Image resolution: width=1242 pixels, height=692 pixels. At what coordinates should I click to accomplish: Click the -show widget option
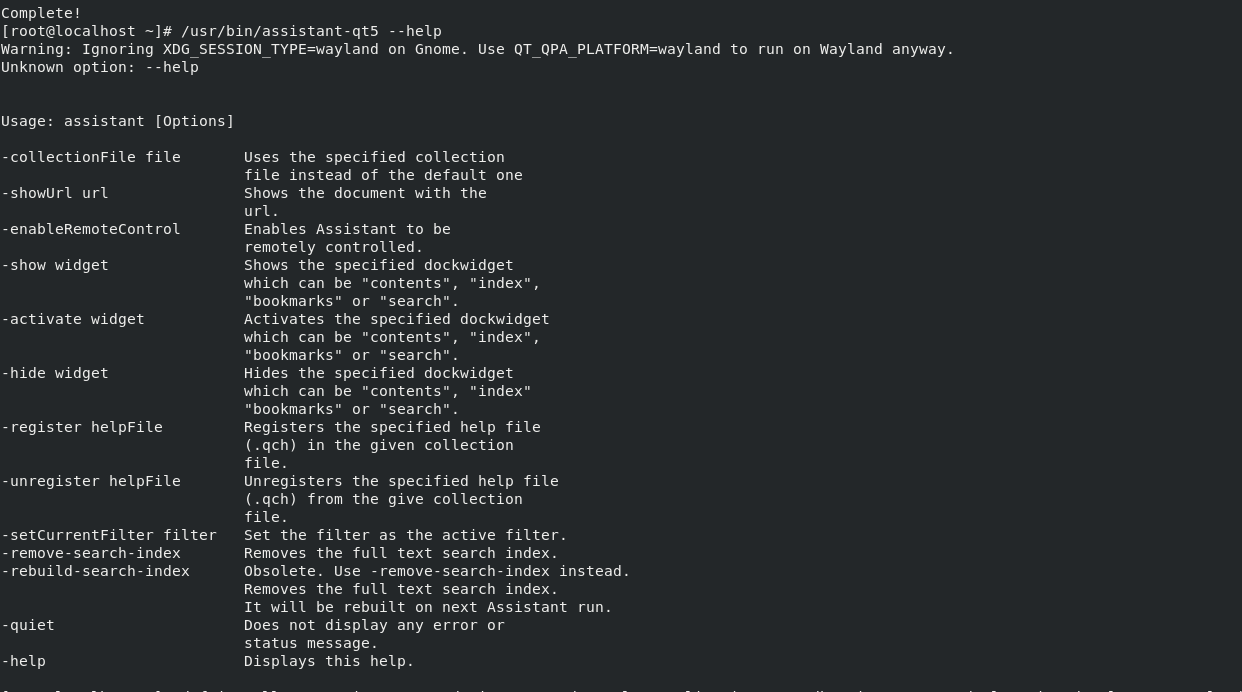coord(55,265)
